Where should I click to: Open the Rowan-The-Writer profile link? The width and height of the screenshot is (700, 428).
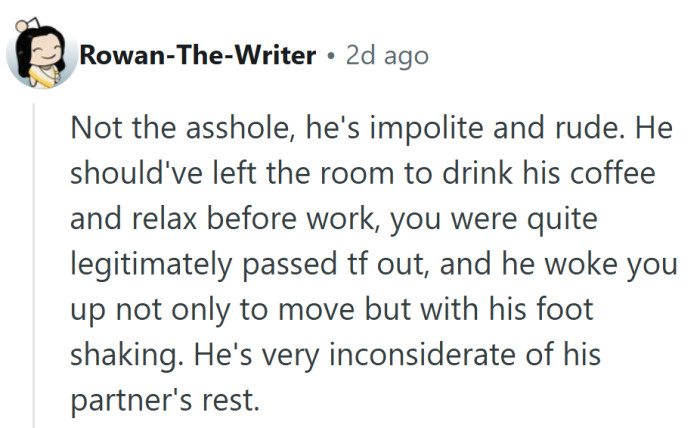coord(197,55)
